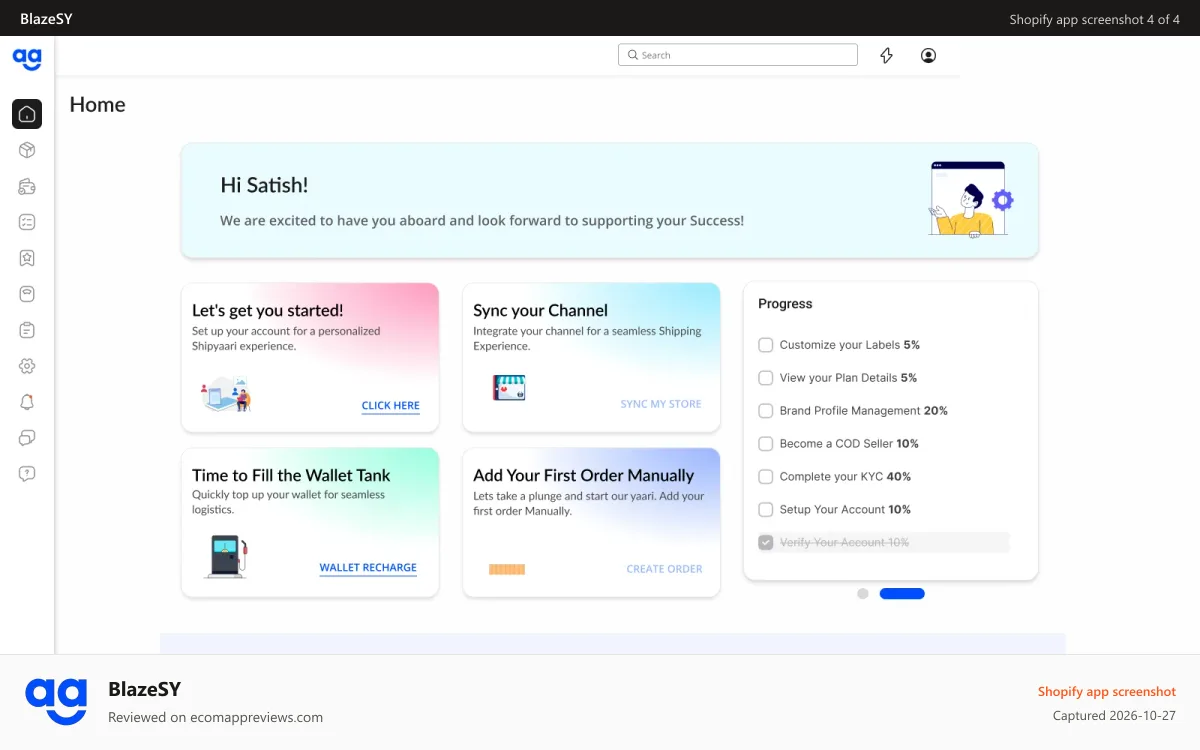This screenshot has width=1200, height=750.
Task: Click the Home page title
Action: pyautogui.click(x=97, y=105)
